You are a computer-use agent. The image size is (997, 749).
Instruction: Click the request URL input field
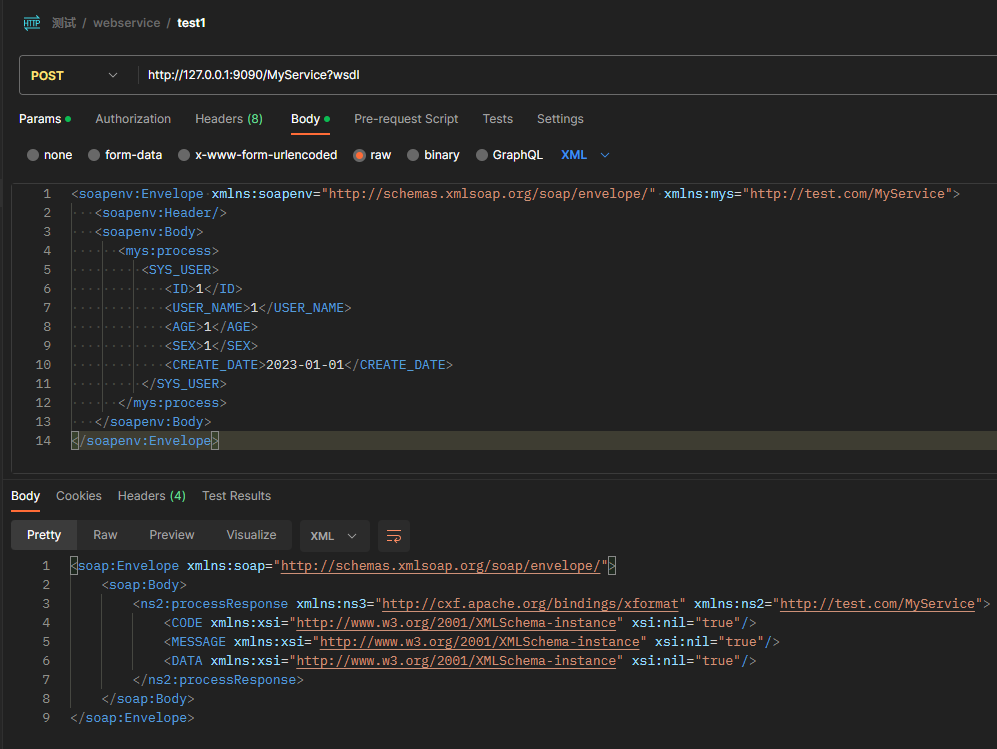560,75
